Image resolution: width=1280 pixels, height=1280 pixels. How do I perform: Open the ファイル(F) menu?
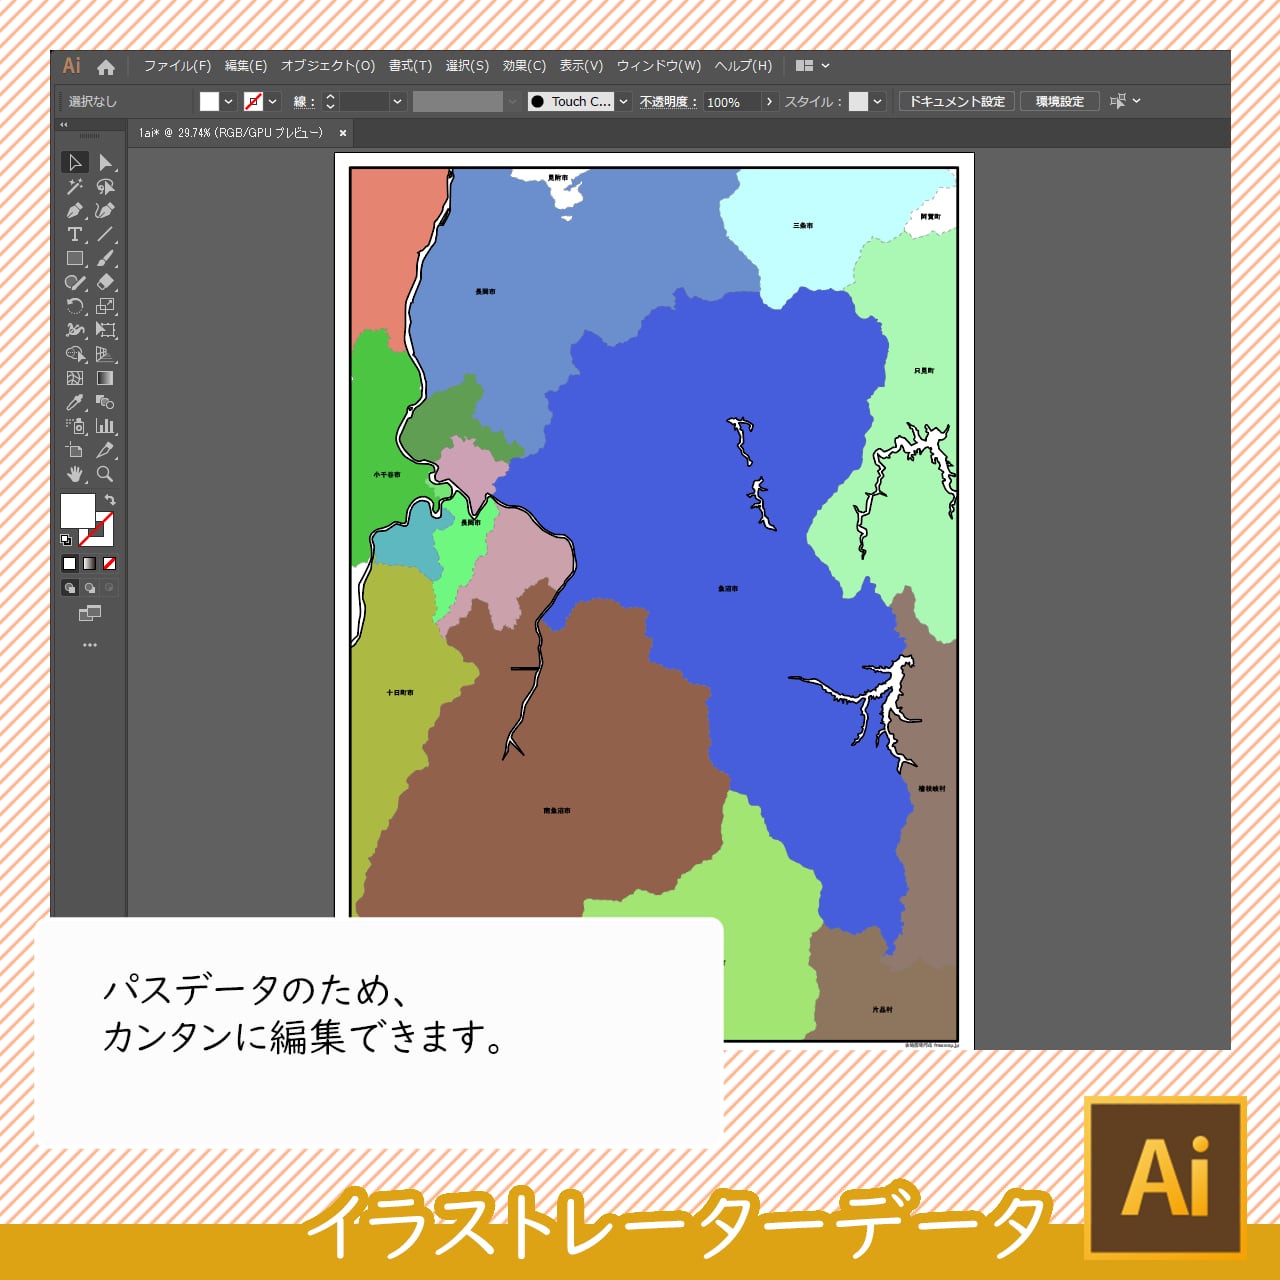pyautogui.click(x=177, y=66)
